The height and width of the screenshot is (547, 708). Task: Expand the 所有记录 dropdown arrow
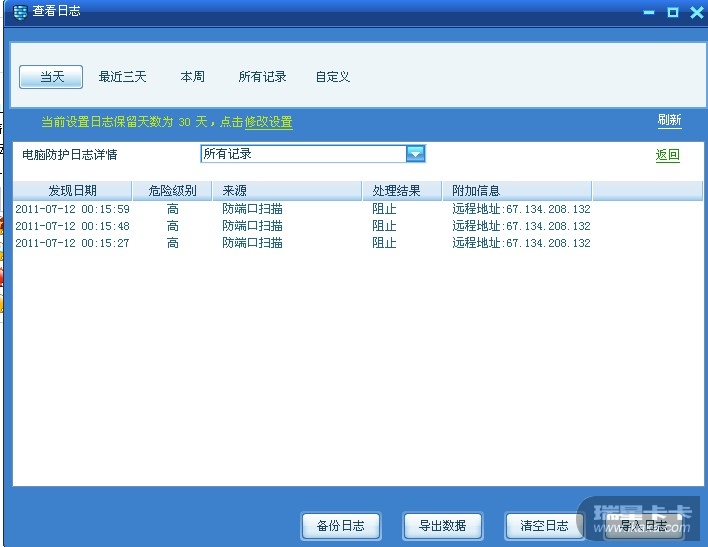[x=415, y=154]
